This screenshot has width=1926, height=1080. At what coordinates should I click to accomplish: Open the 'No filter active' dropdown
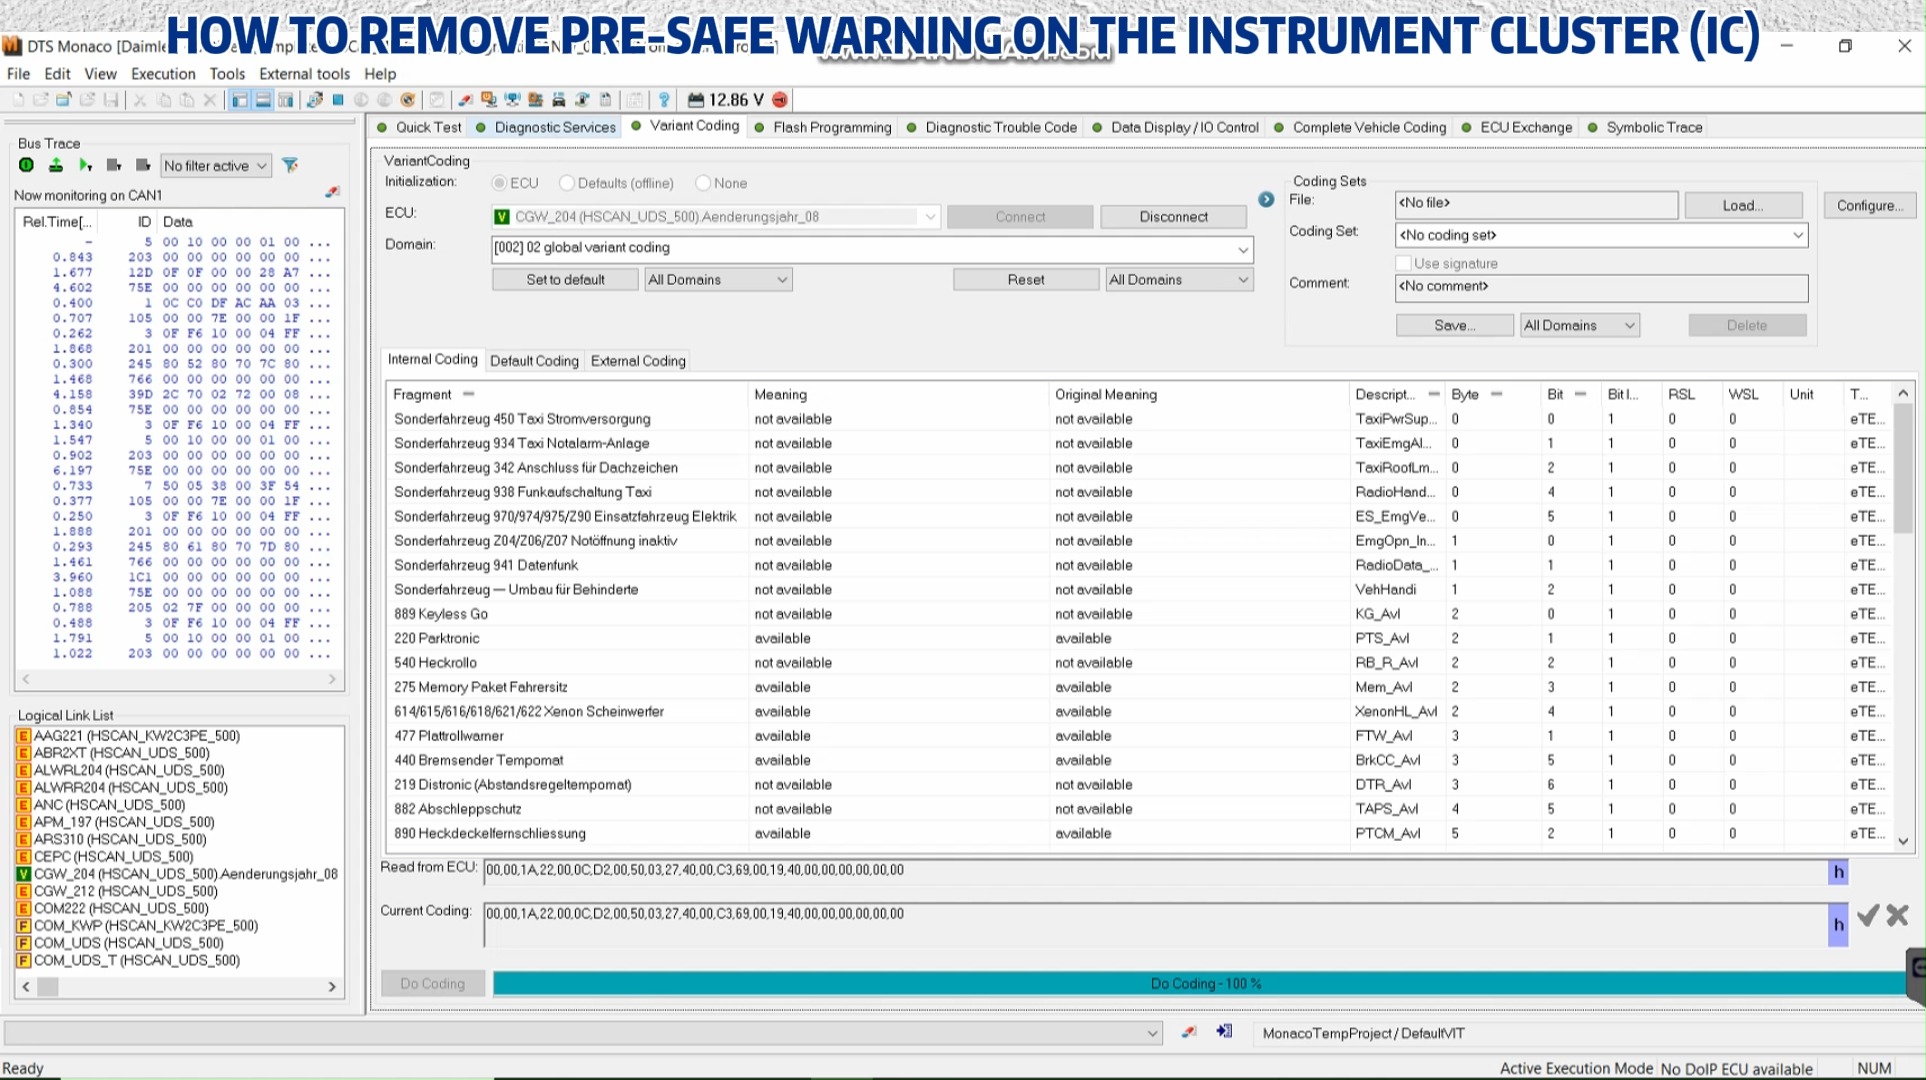click(x=216, y=166)
